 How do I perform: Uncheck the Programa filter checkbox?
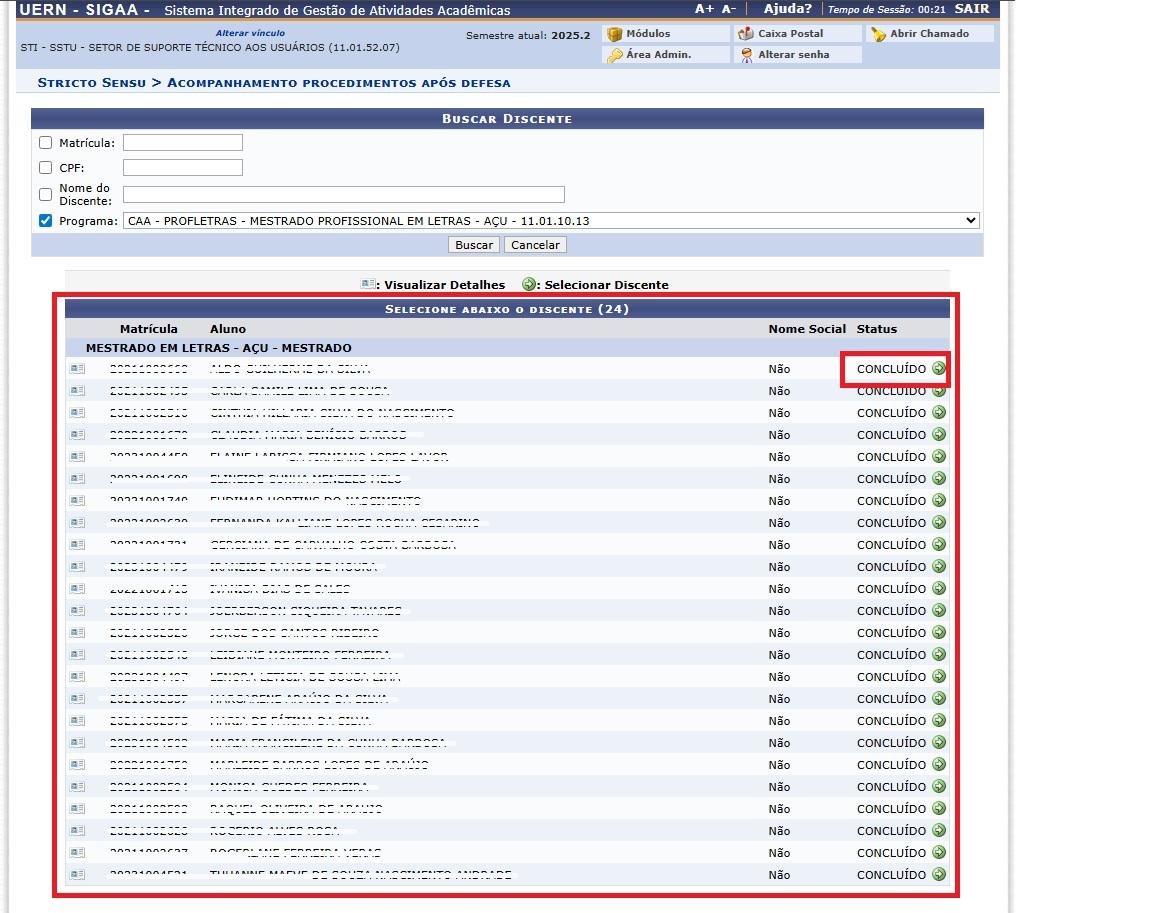click(x=46, y=221)
